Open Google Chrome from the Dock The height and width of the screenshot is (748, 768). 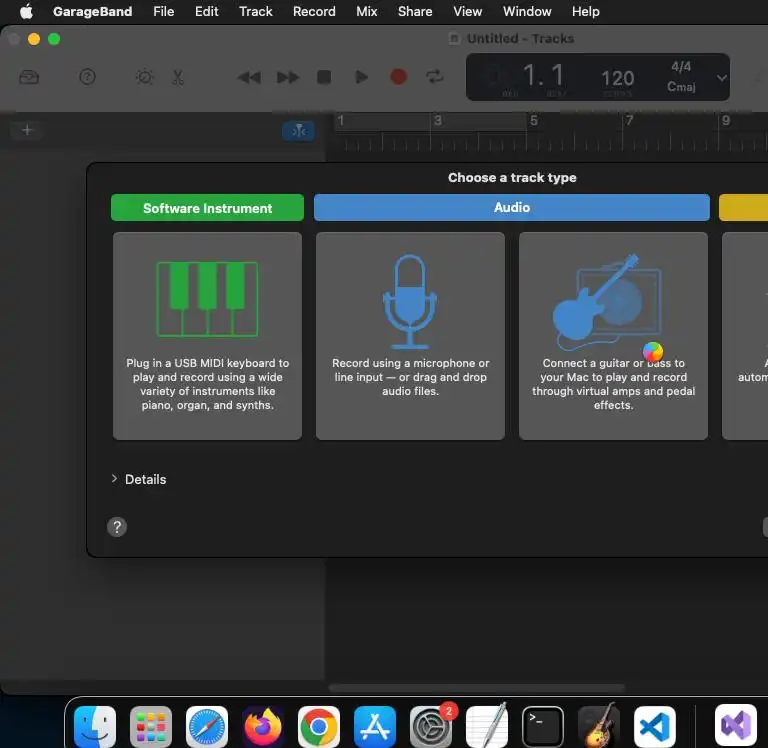[x=319, y=727]
